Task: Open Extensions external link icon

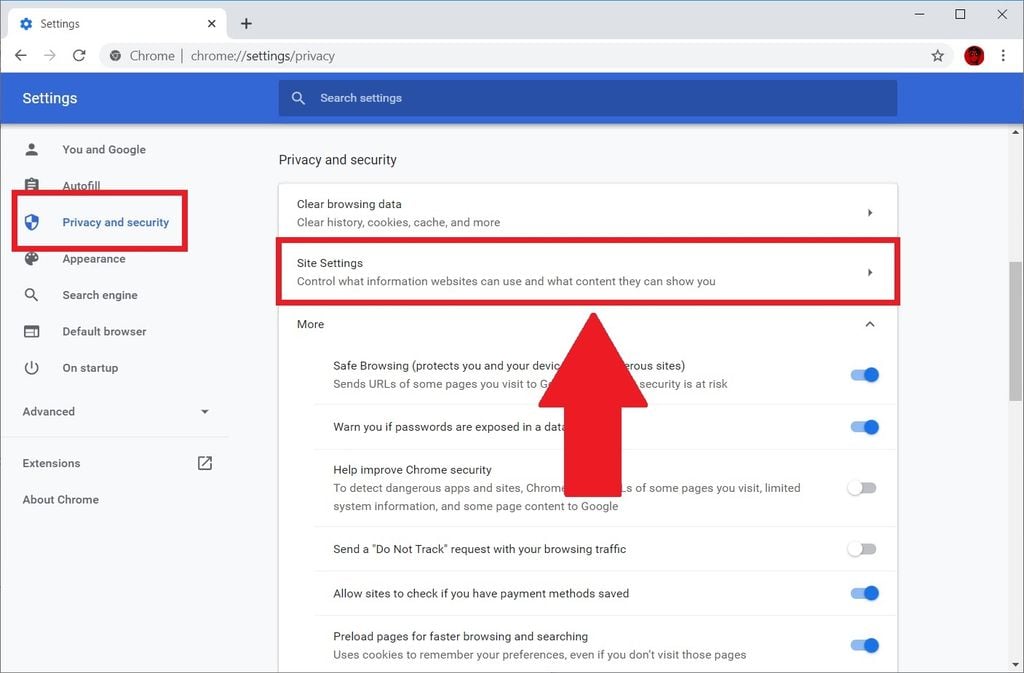Action: pyautogui.click(x=204, y=463)
